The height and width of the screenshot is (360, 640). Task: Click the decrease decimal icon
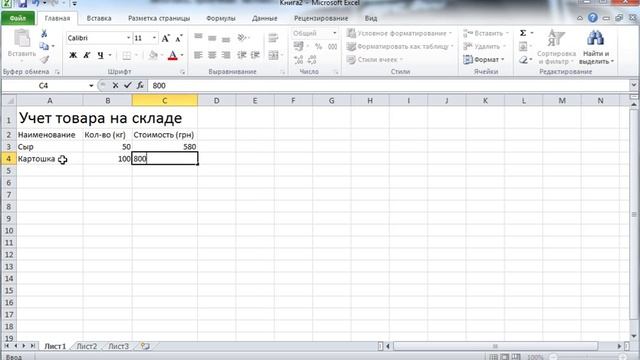(312, 60)
